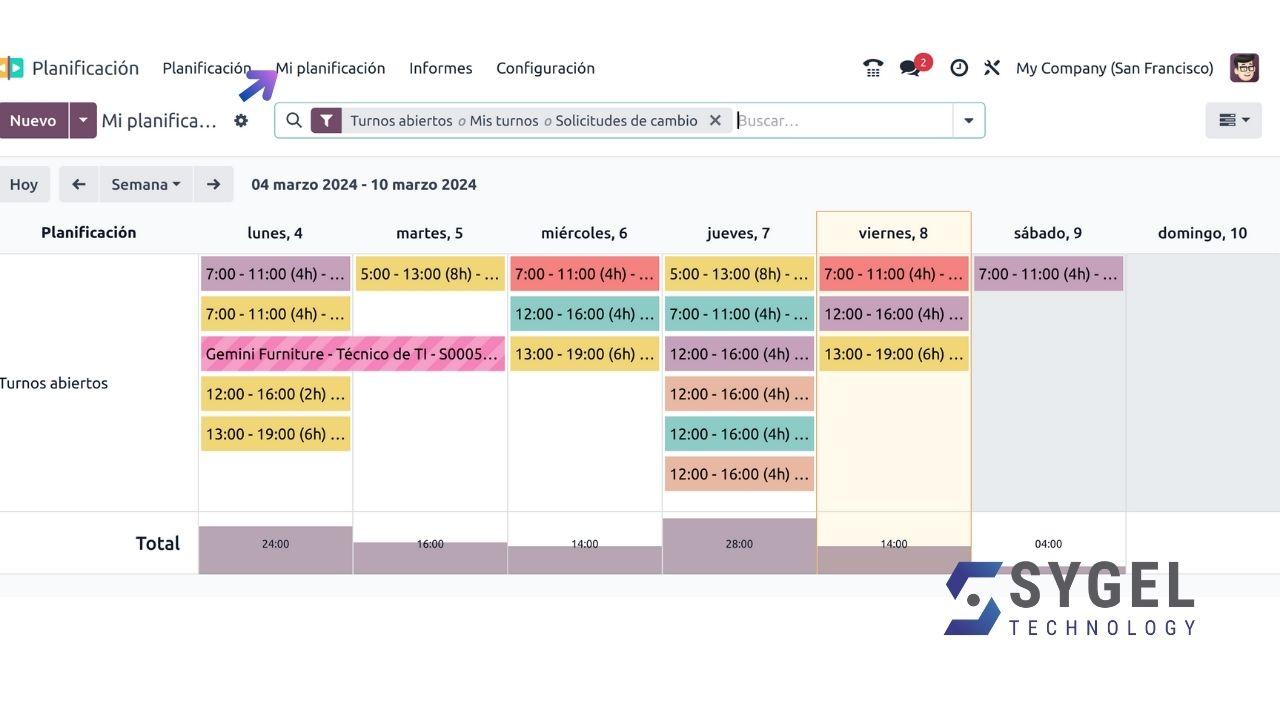1280x720 pixels.
Task: Expand the search options dropdown arrow
Action: tap(967, 120)
